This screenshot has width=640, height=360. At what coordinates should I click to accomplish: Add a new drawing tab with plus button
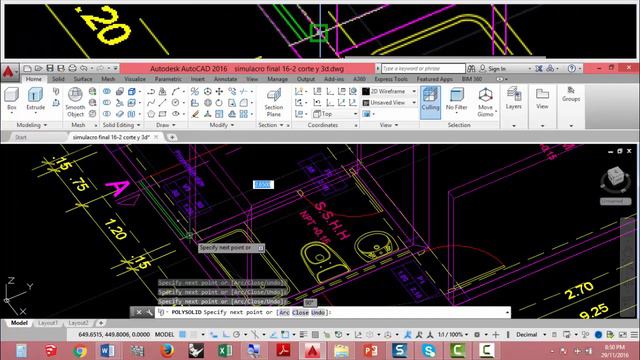click(172, 137)
